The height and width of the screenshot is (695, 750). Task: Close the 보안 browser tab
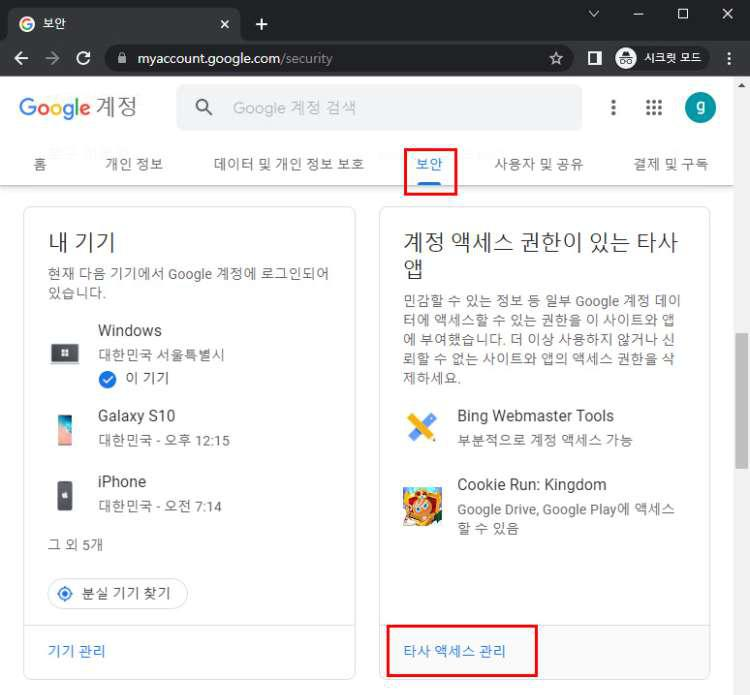[225, 24]
